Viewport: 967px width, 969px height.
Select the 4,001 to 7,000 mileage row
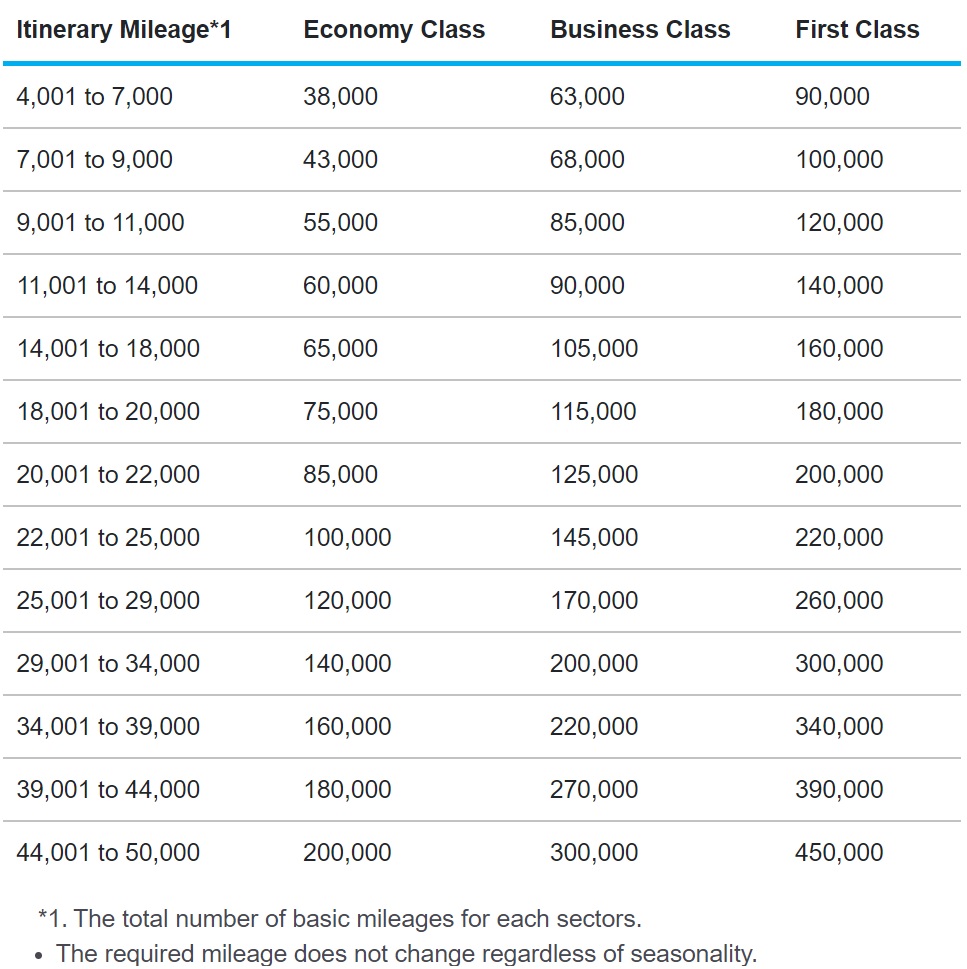tap(482, 97)
